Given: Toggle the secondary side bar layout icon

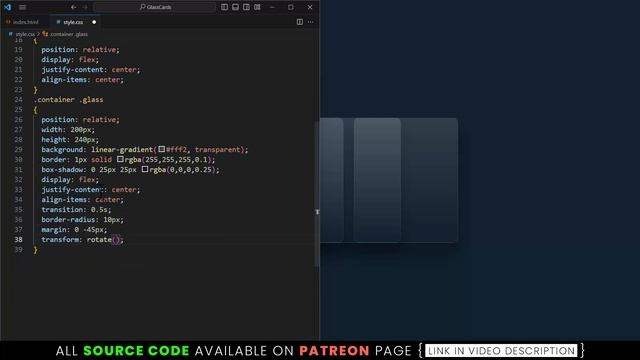Looking at the screenshot, I should point(246,7).
